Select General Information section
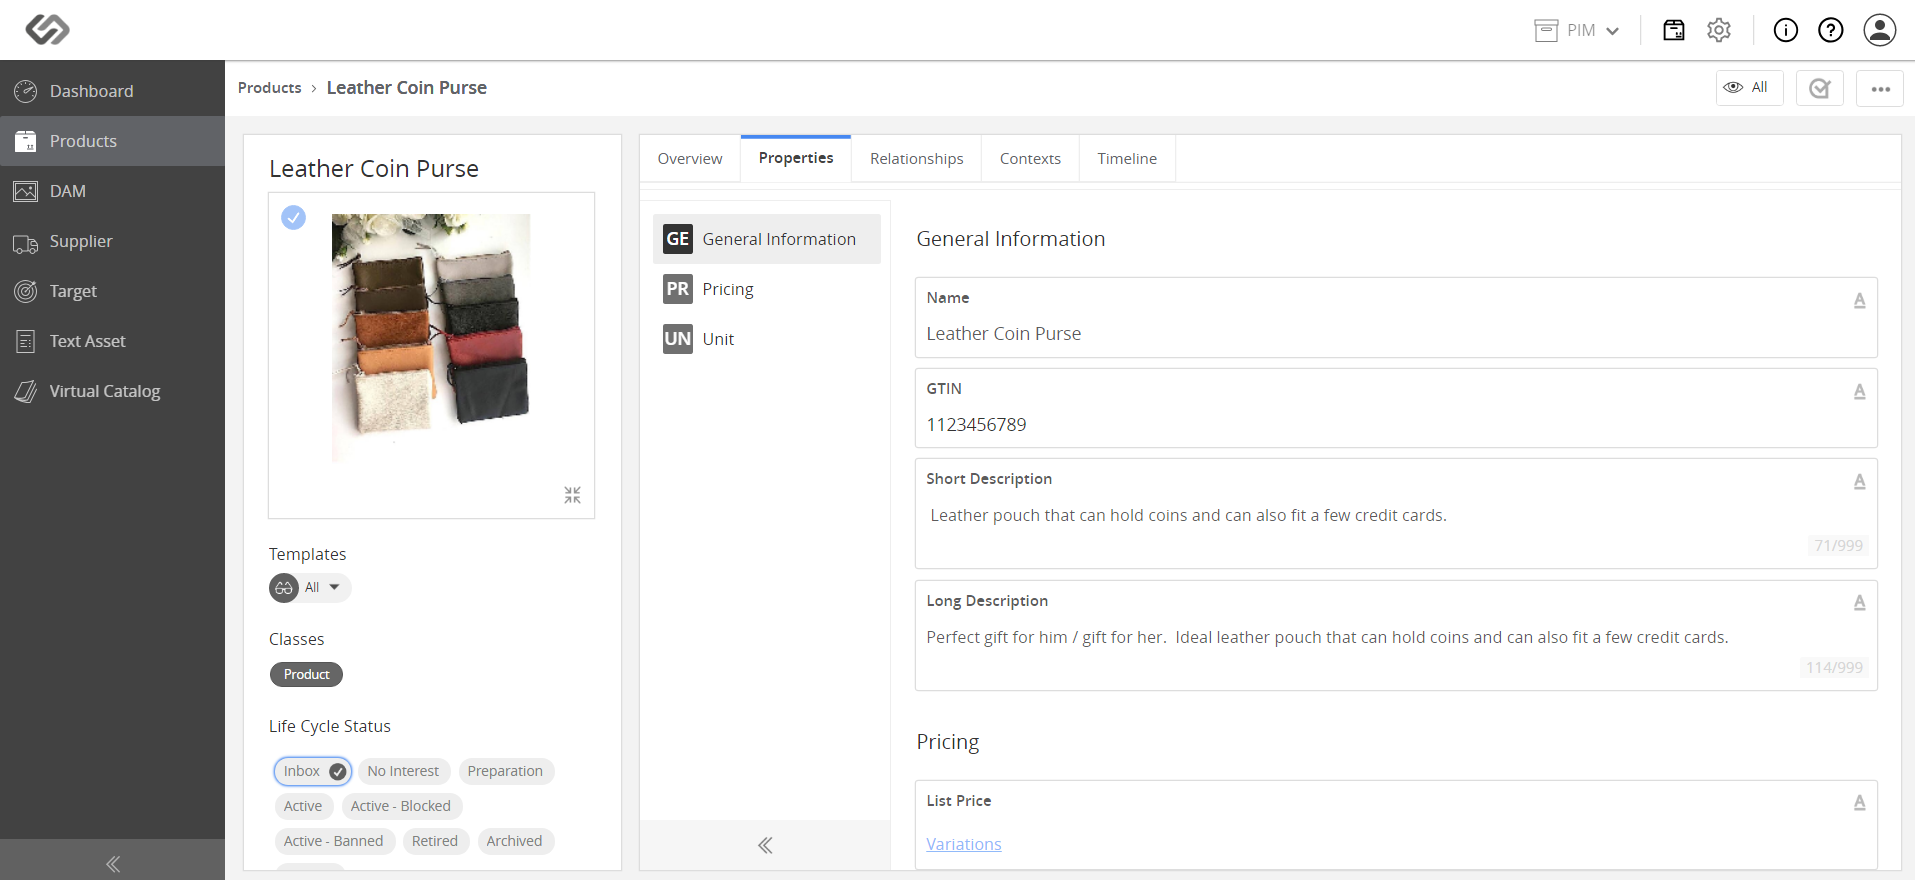Viewport: 1915px width, 880px height. (x=767, y=239)
